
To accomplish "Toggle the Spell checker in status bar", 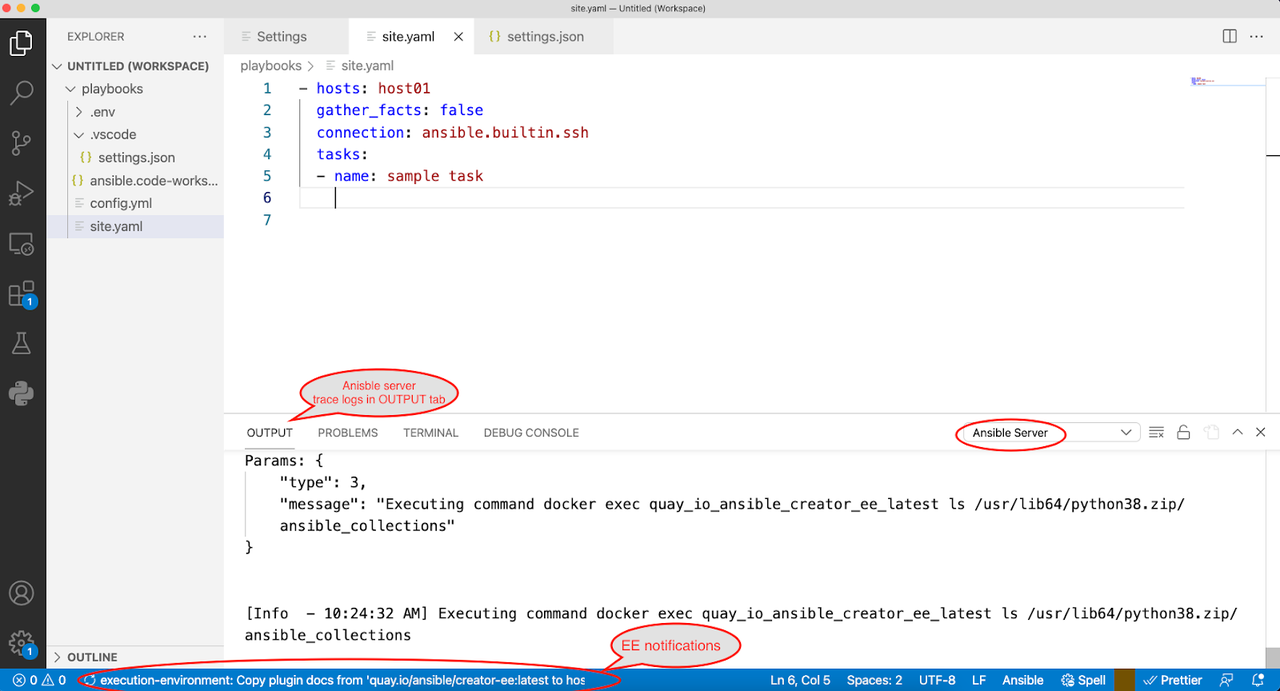I will click(x=1083, y=680).
